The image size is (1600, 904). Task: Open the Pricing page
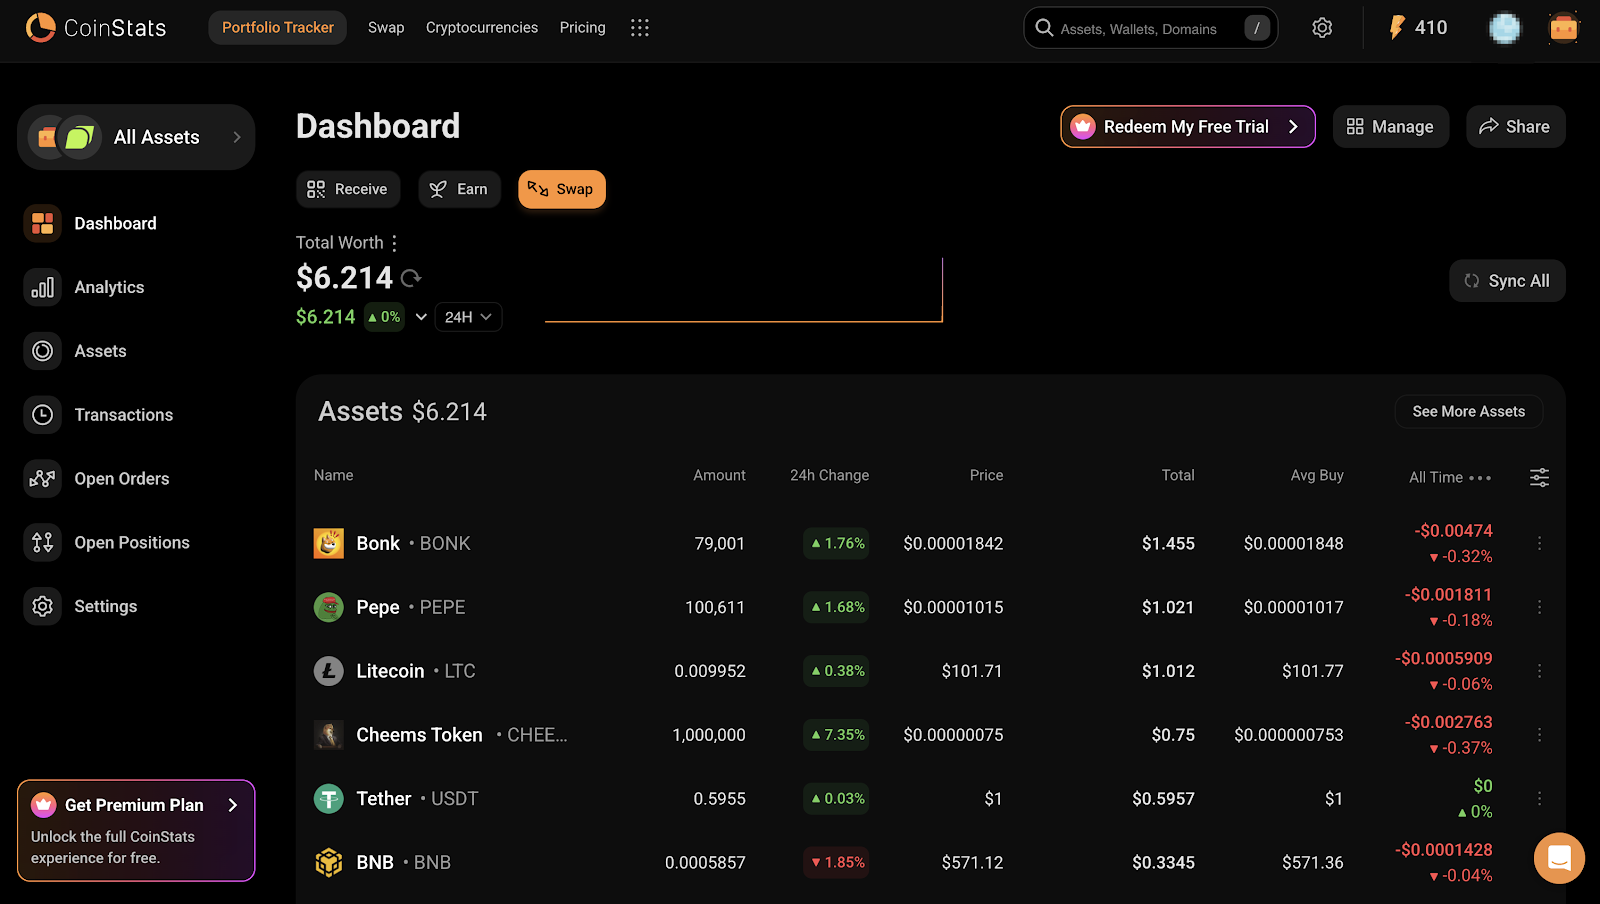[583, 28]
